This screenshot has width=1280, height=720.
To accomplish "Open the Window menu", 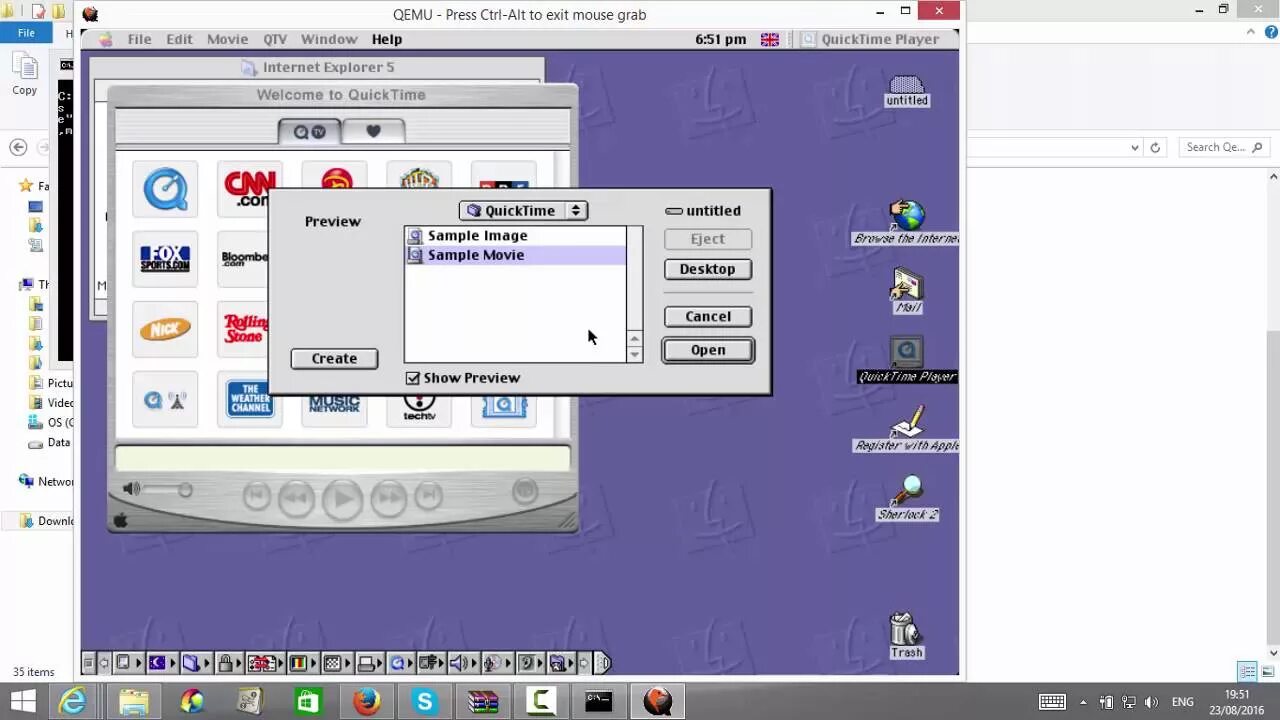I will (329, 39).
